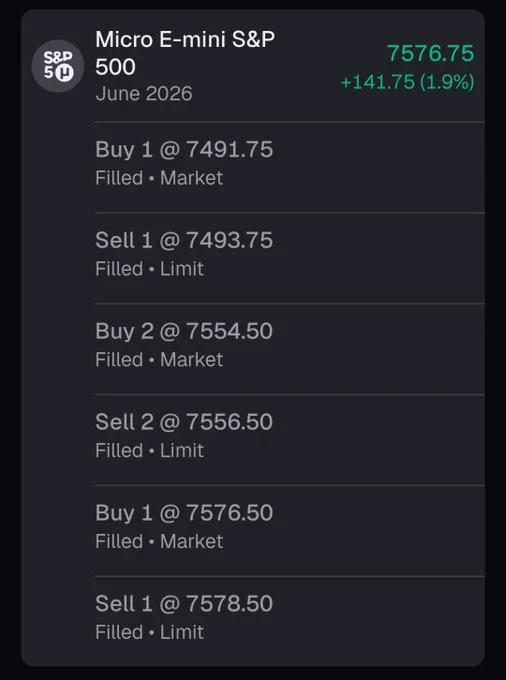Tap 'Market' type under Buy 2 @ 7554.50
The image size is (506, 680).
point(192,360)
